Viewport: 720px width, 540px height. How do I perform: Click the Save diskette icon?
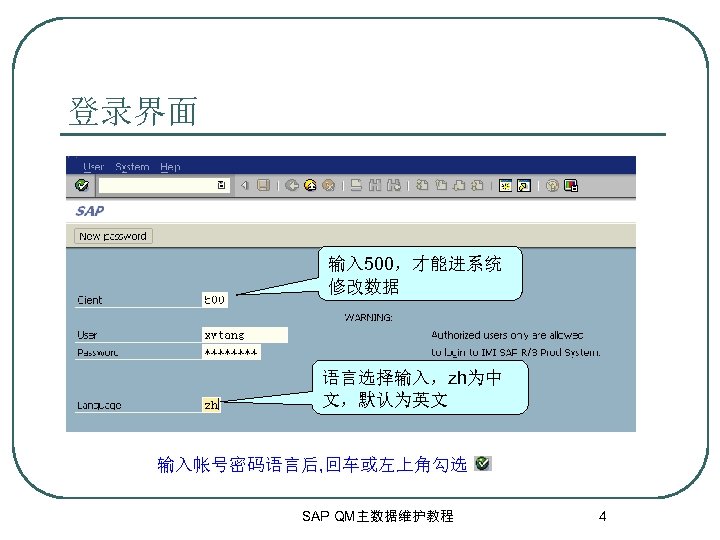[x=264, y=186]
